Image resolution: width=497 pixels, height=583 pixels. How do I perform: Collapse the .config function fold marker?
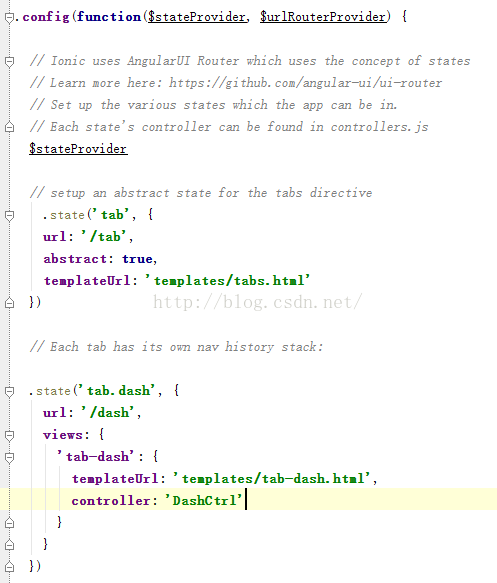coord(9,17)
